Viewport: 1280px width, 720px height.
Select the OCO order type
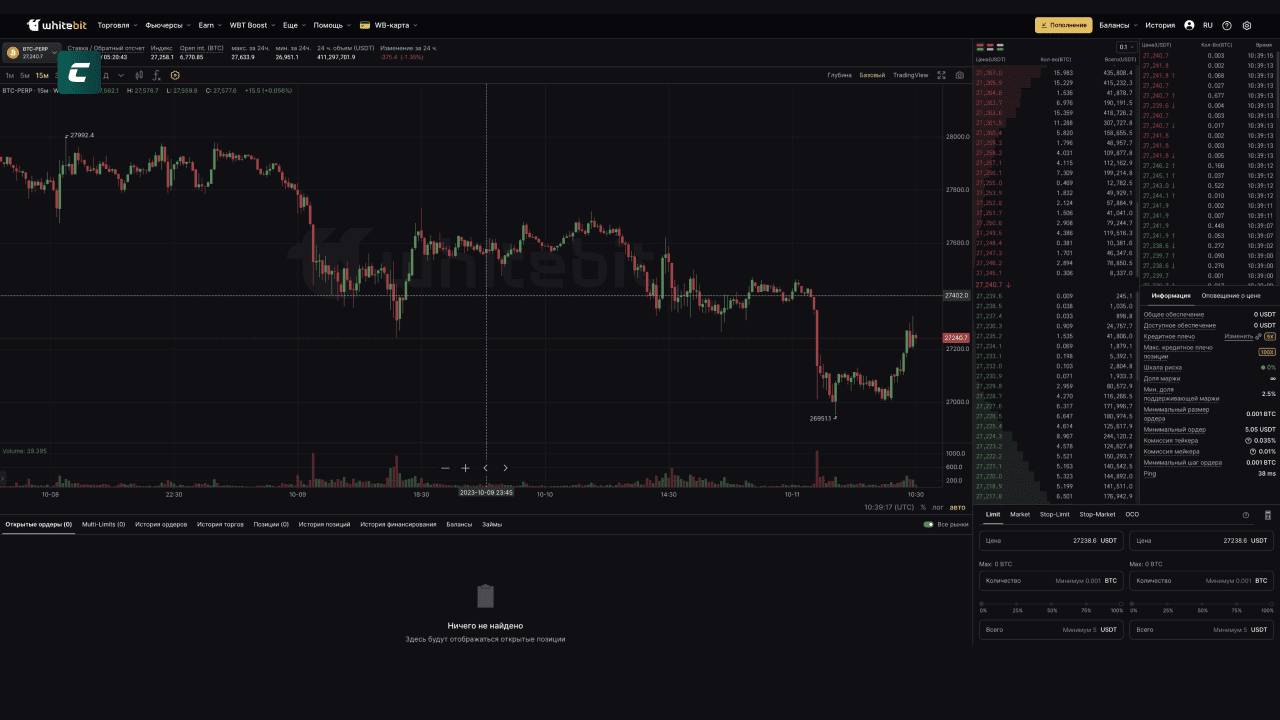coord(1132,514)
